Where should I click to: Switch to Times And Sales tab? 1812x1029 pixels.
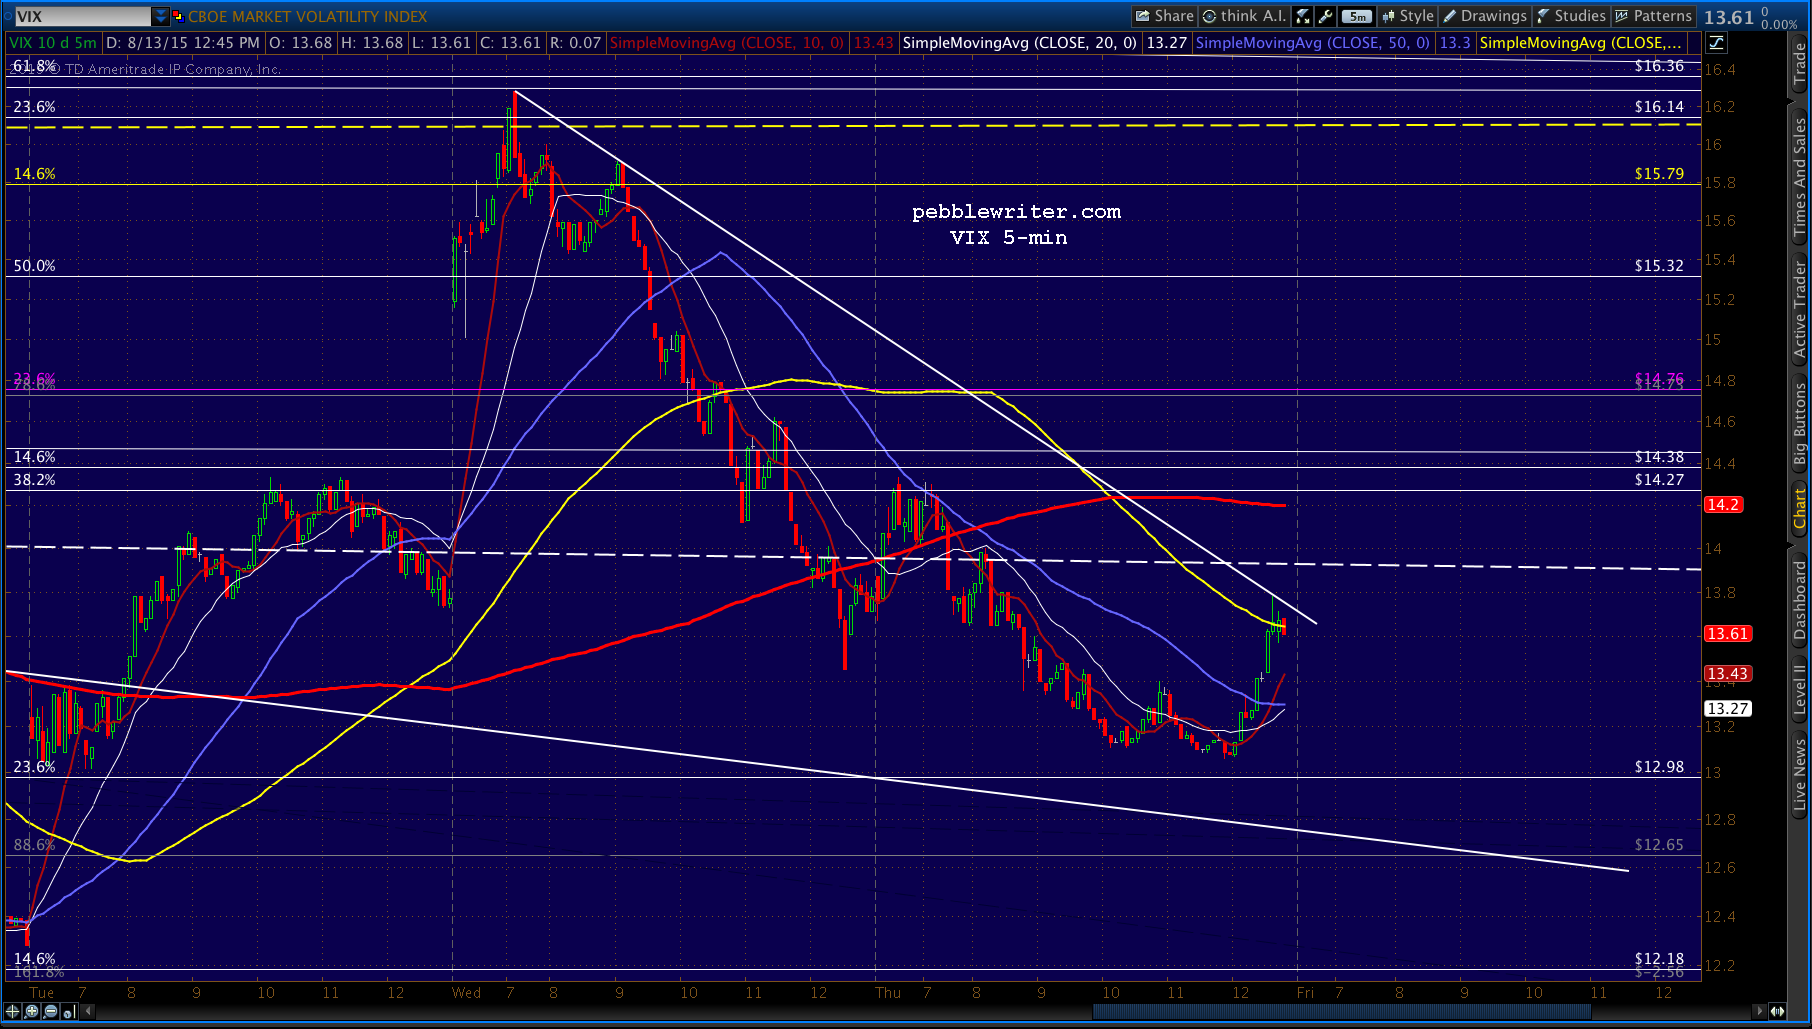click(x=1800, y=177)
